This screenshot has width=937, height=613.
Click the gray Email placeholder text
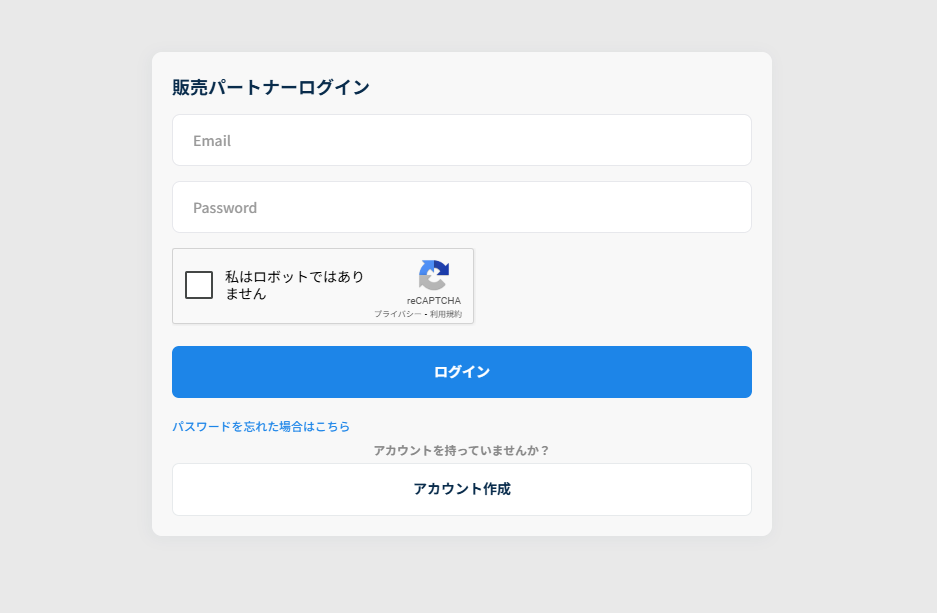[x=212, y=141]
